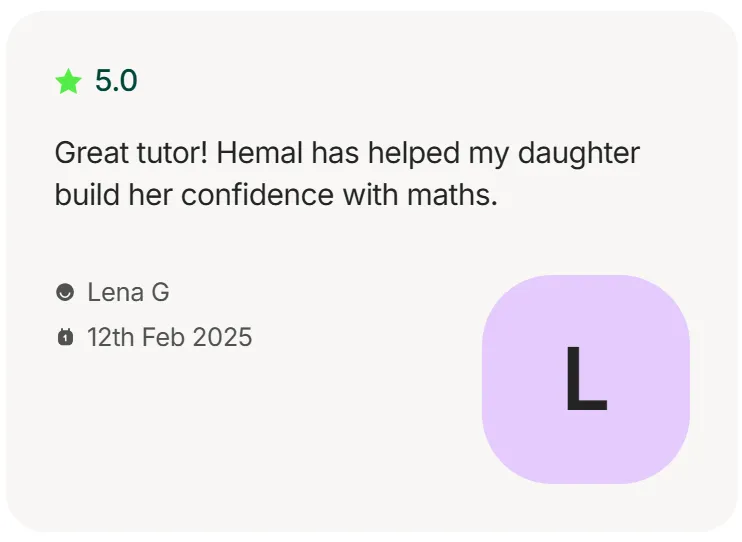This screenshot has width=742, height=542.
Task: Click the green star rating icon
Action: (68, 81)
